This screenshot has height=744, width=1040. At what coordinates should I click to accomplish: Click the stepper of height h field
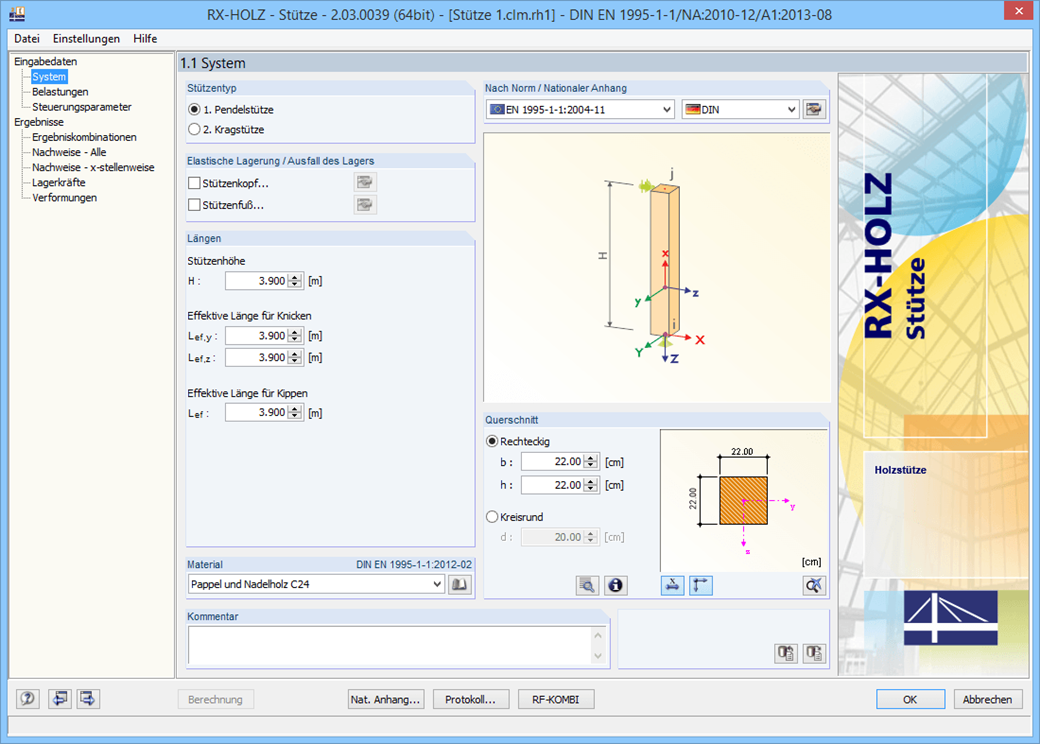click(591, 485)
